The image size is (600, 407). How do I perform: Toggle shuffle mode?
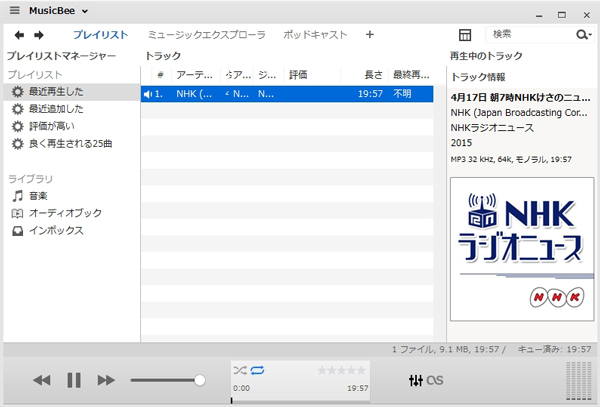click(240, 370)
